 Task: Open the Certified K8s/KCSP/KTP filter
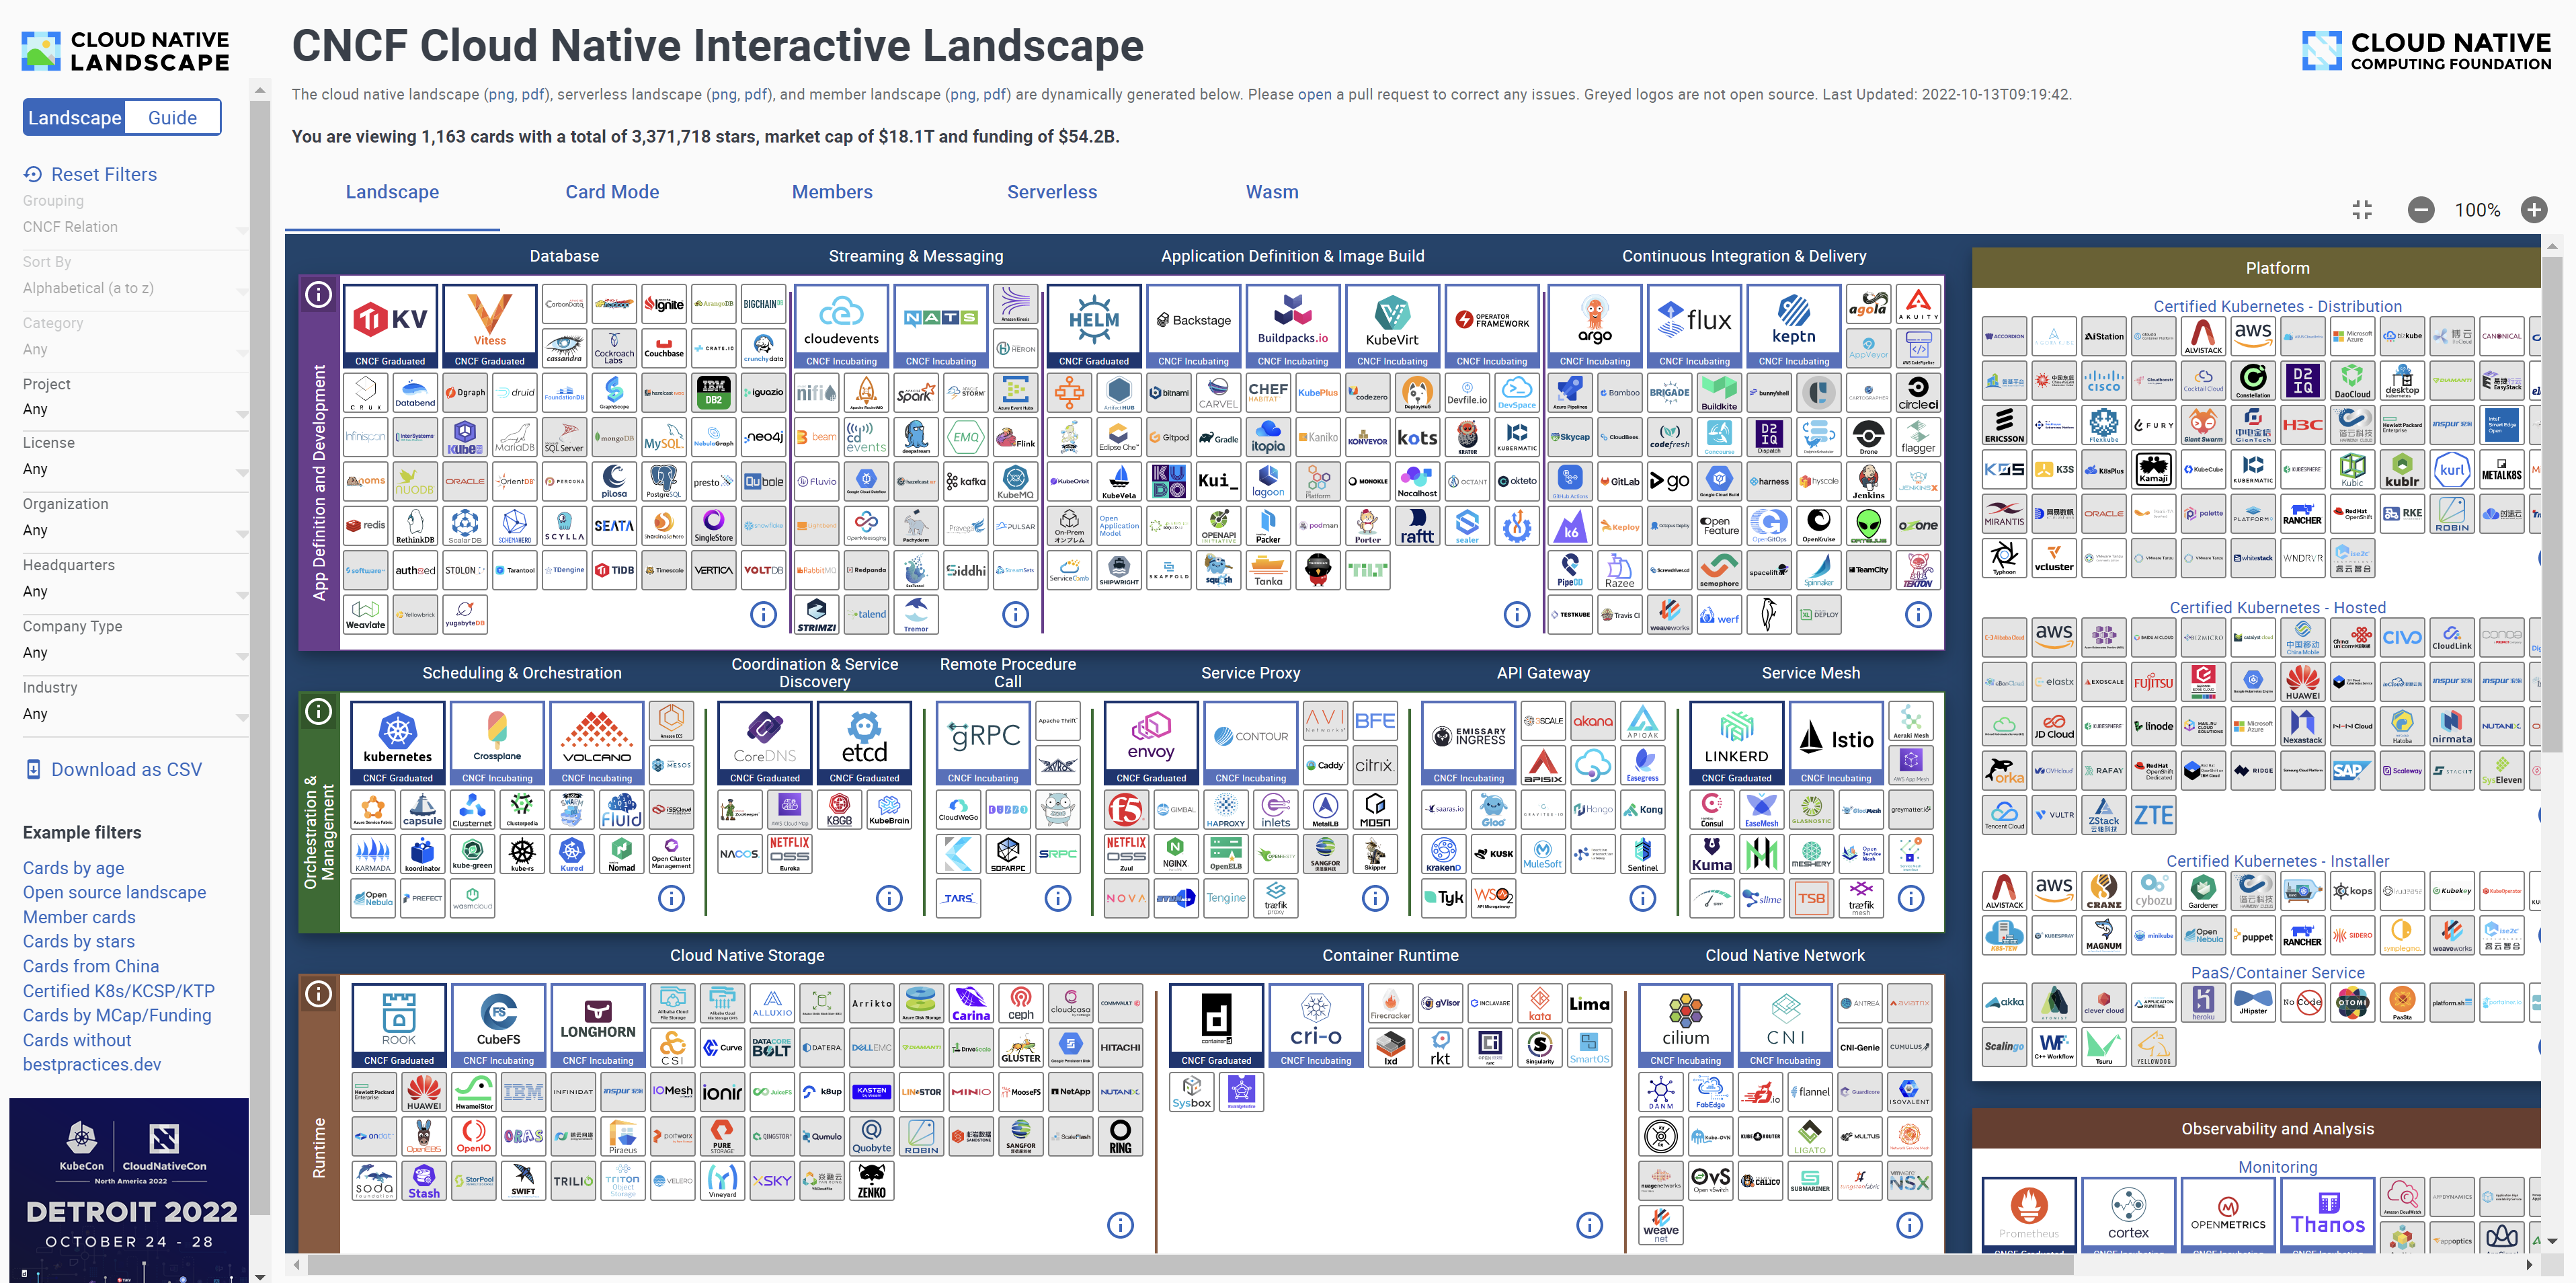tap(119, 991)
